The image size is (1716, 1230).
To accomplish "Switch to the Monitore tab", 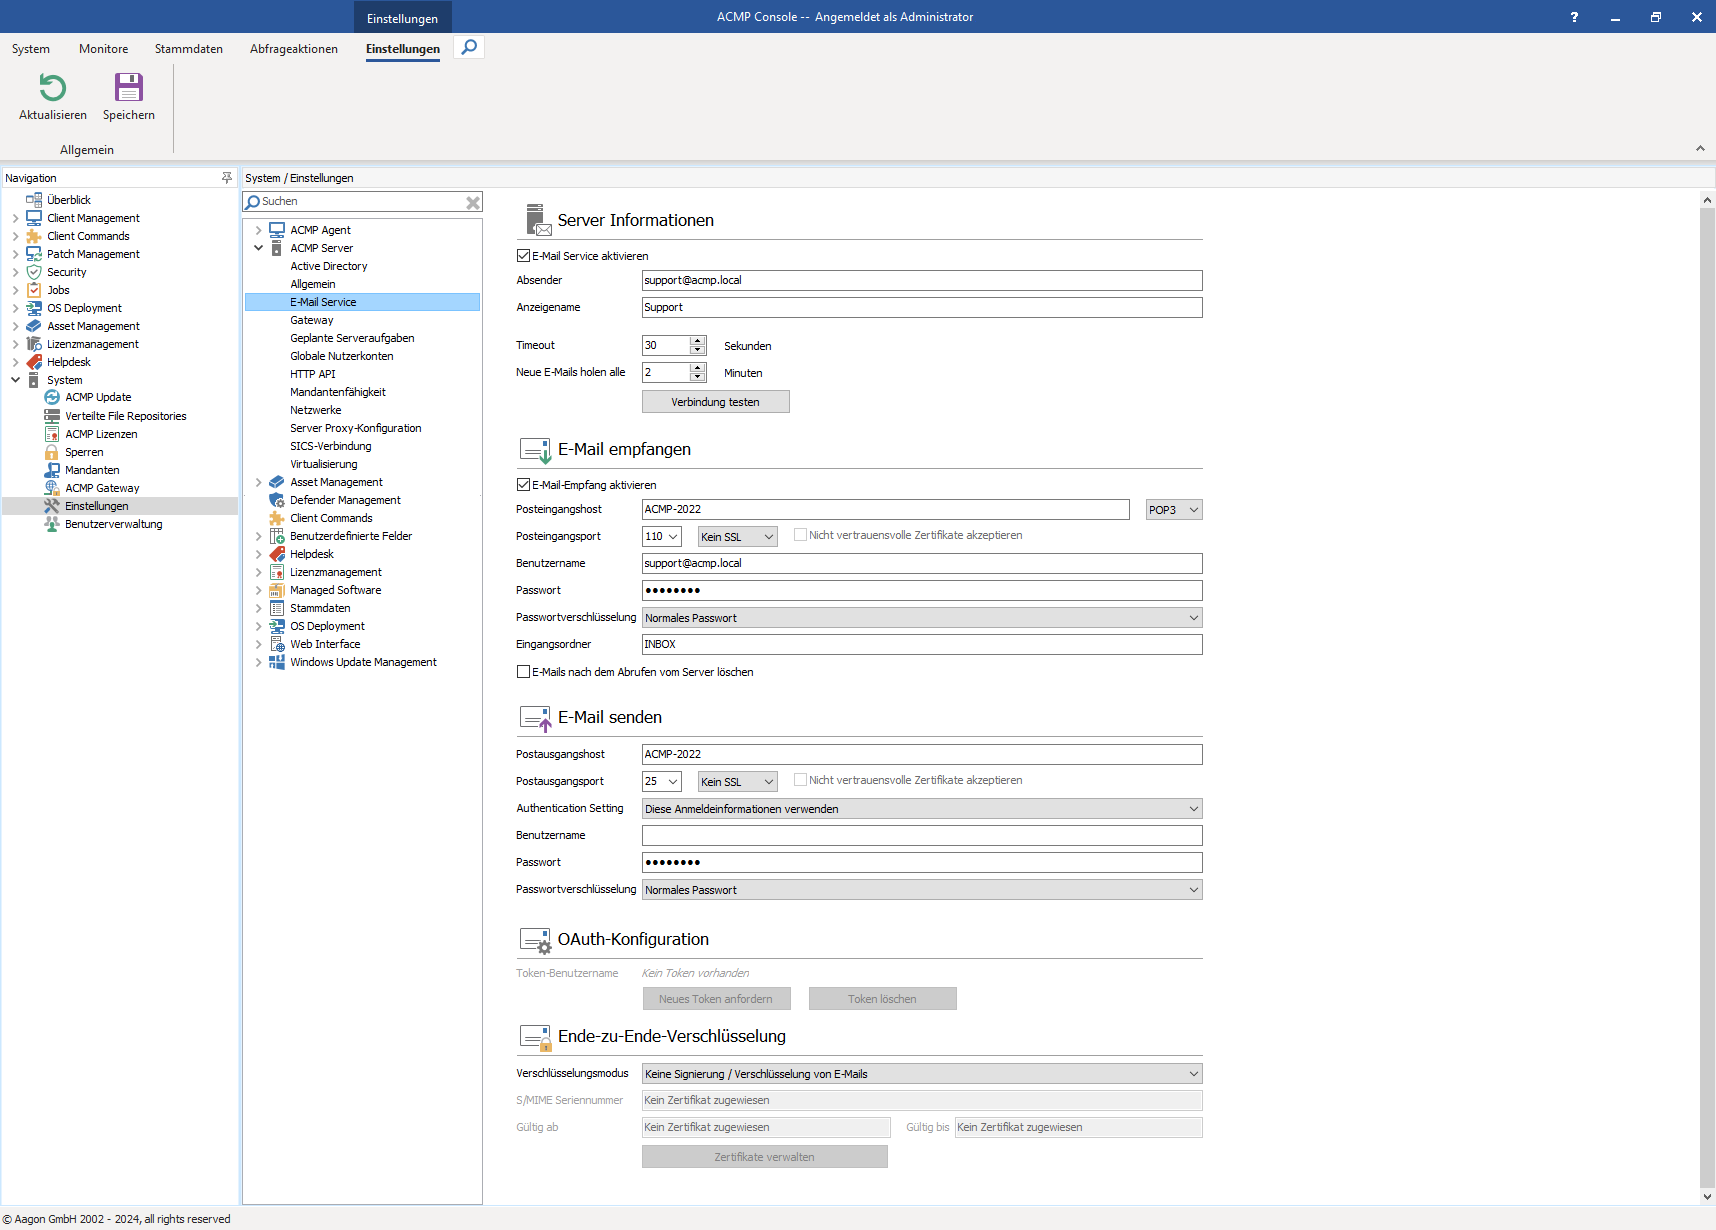I will (x=103, y=48).
